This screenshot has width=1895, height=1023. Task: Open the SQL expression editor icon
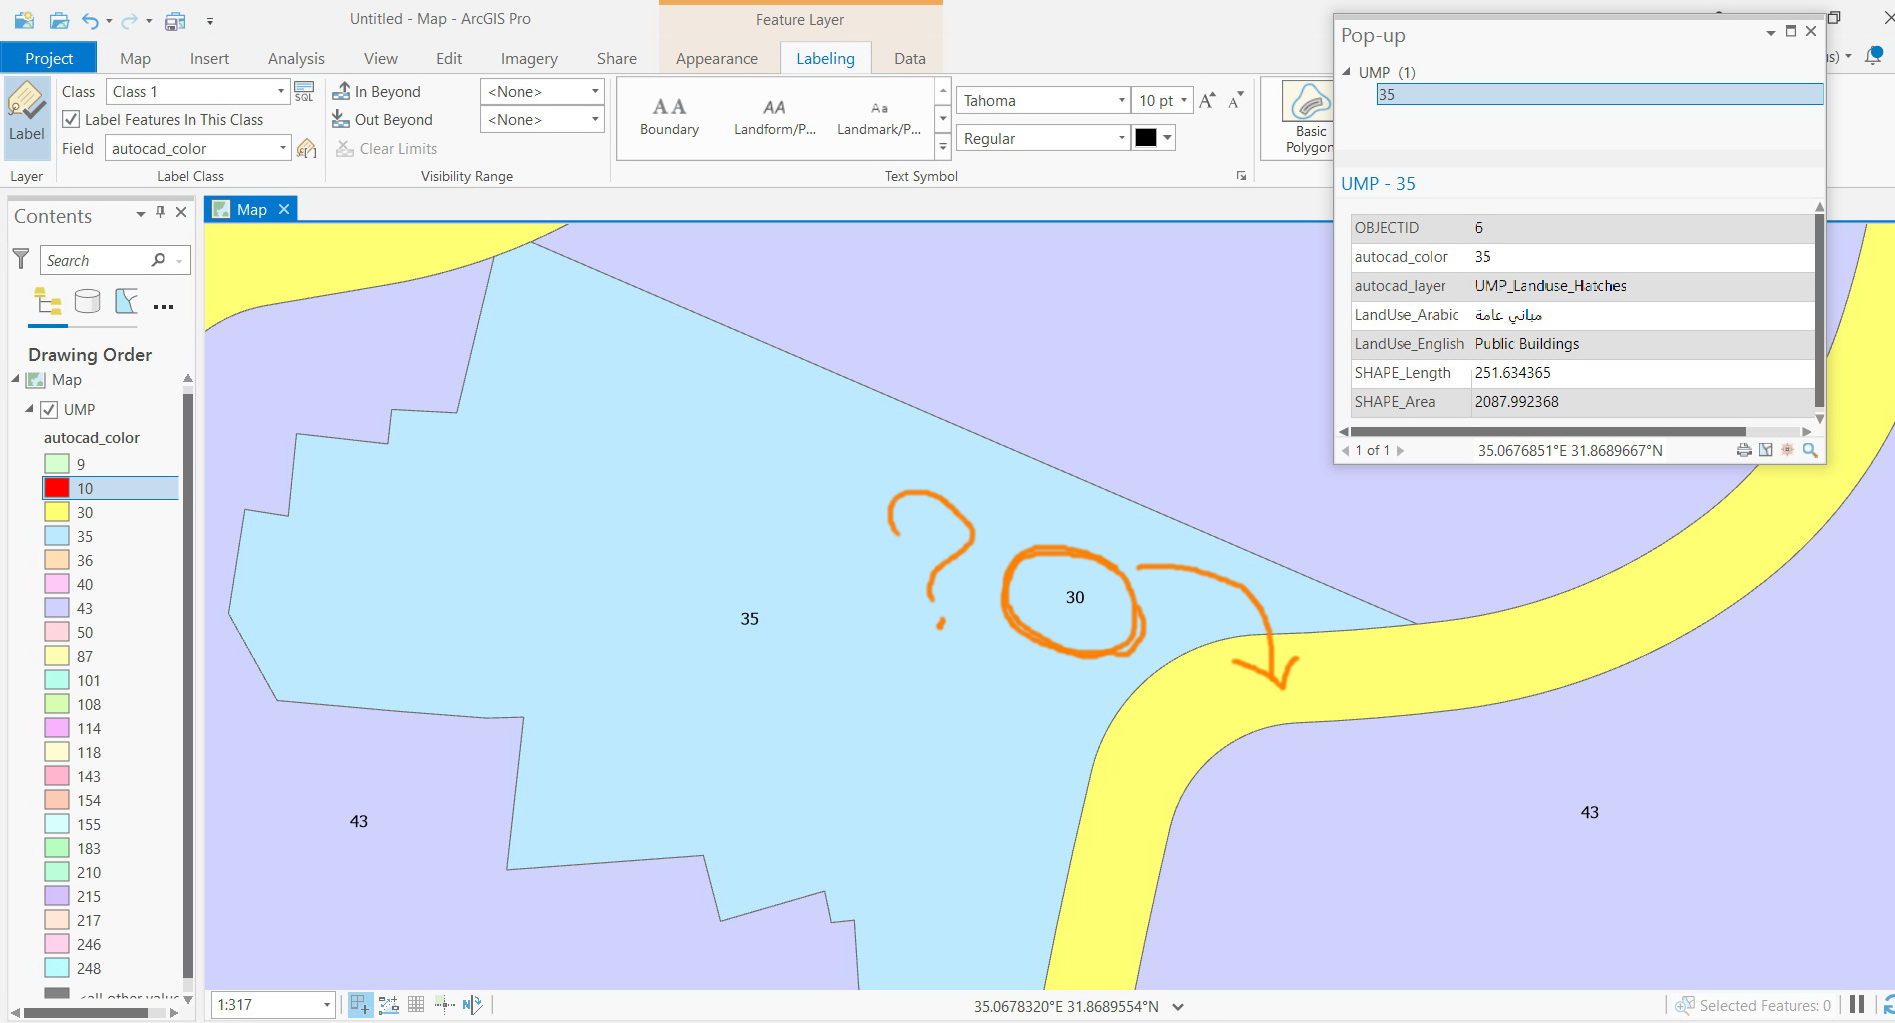click(x=303, y=91)
